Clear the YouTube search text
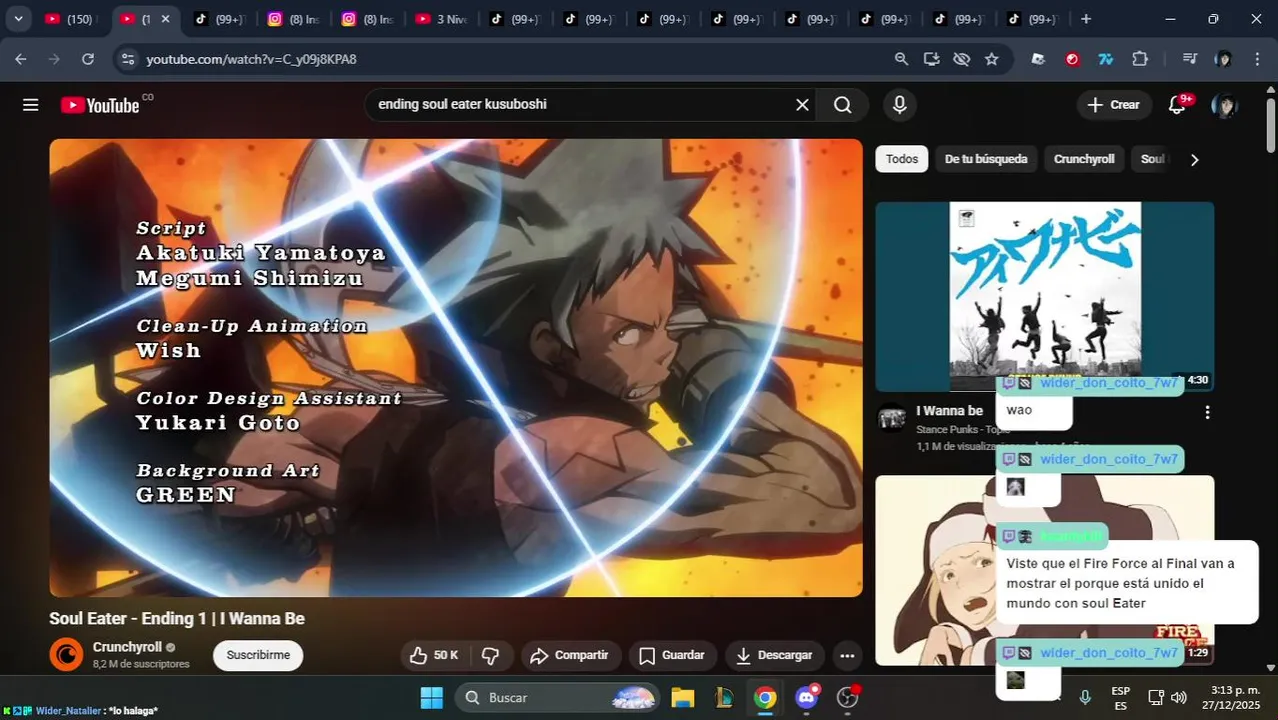1278x720 pixels. tap(802, 105)
